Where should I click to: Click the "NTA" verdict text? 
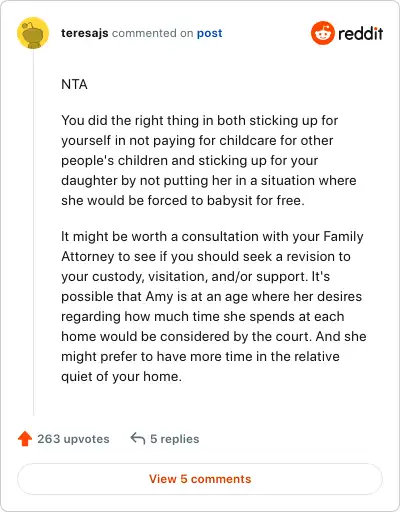[x=74, y=84]
